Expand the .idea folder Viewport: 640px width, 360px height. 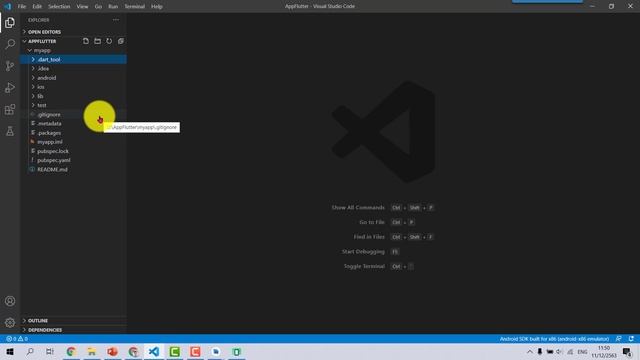pos(73,69)
